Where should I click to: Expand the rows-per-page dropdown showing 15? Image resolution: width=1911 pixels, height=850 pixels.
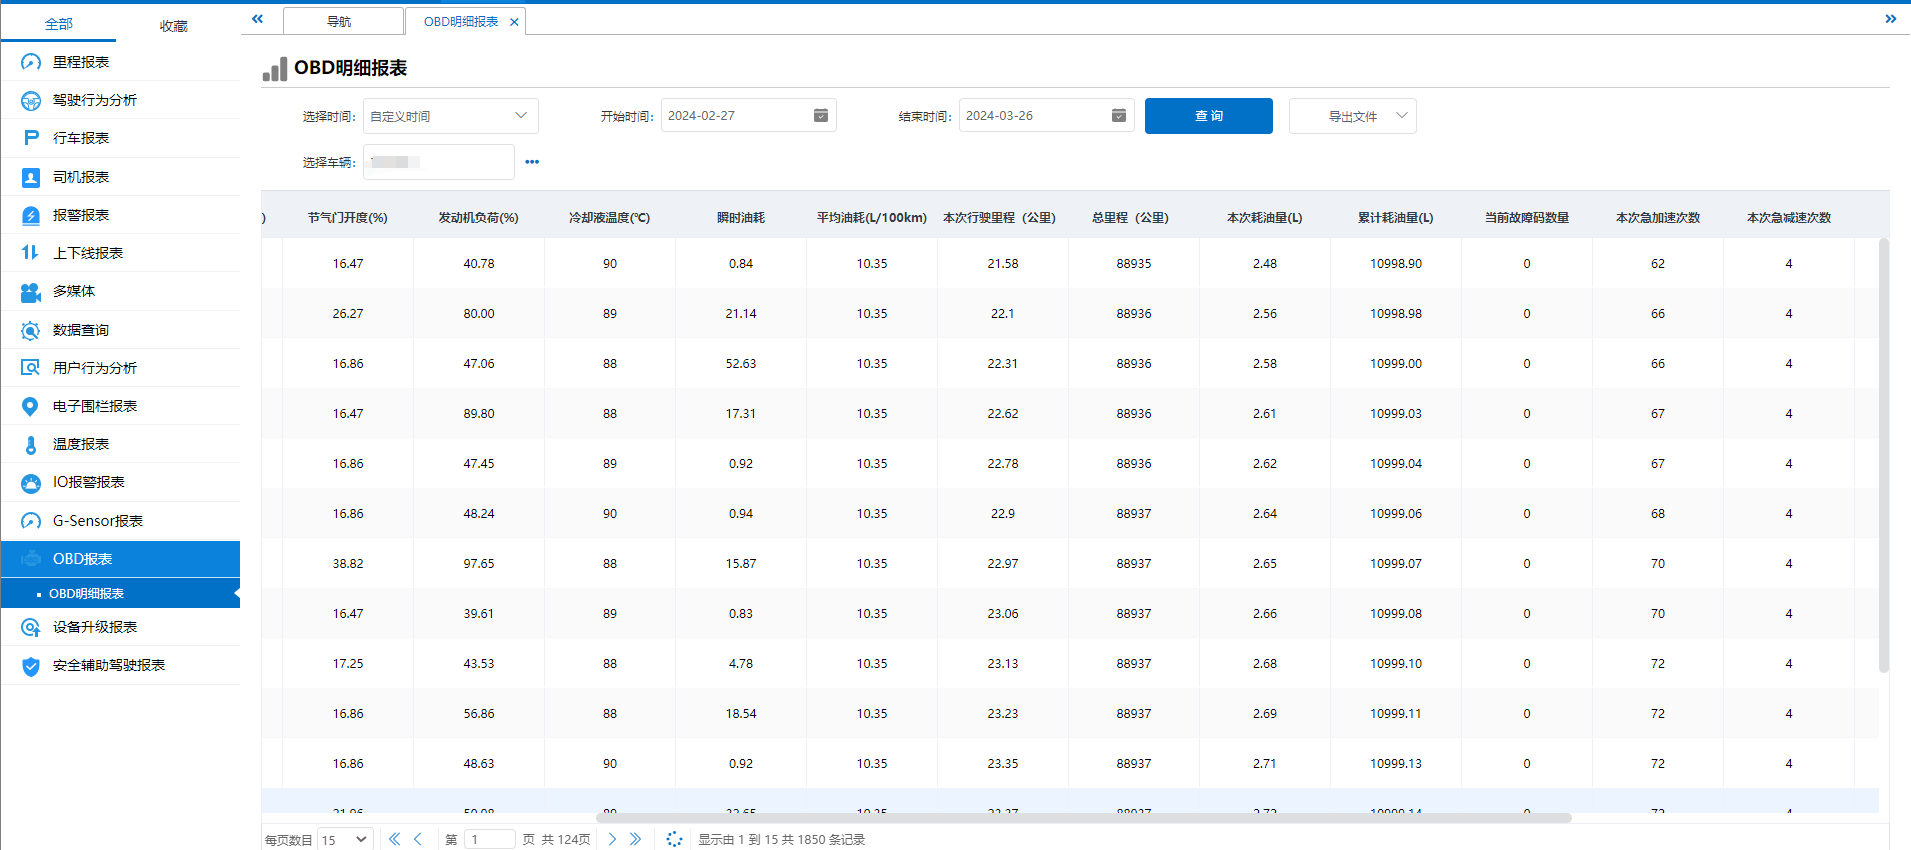[345, 839]
